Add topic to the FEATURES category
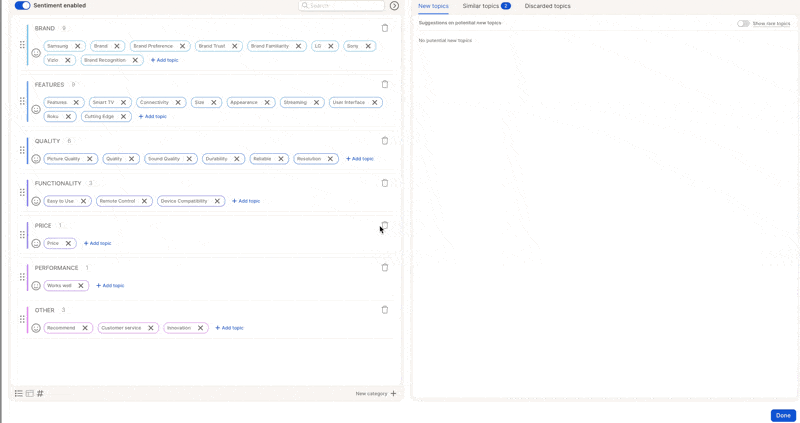Image resolution: width=800 pixels, height=423 pixels. point(153,116)
